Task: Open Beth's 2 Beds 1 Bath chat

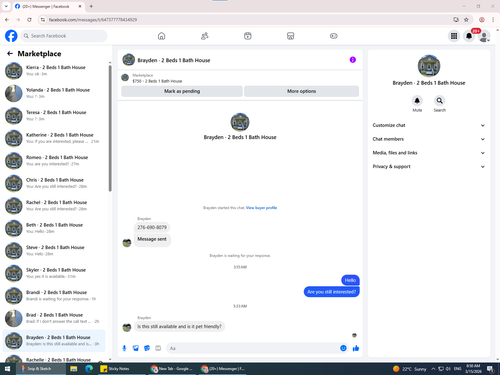Action: click(x=55, y=228)
